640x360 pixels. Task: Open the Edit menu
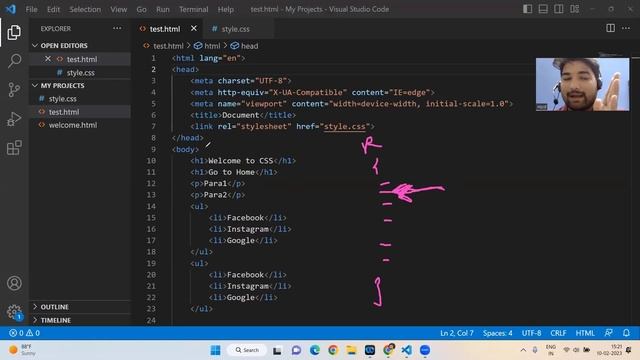click(53, 9)
